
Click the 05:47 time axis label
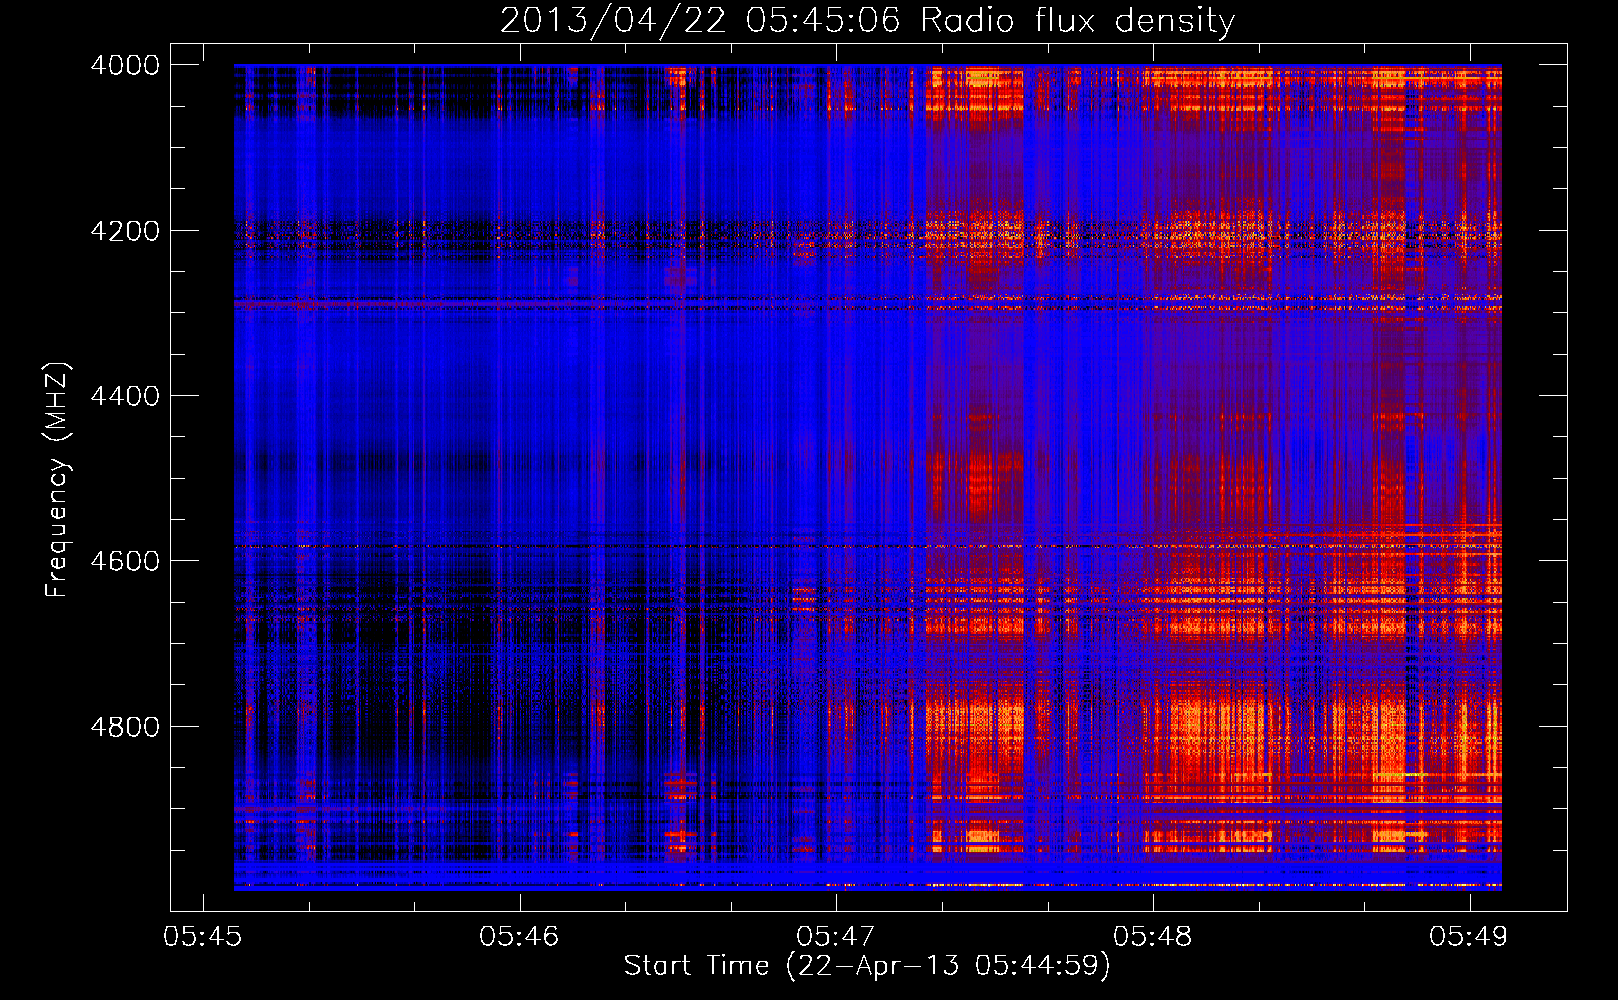pyautogui.click(x=835, y=936)
